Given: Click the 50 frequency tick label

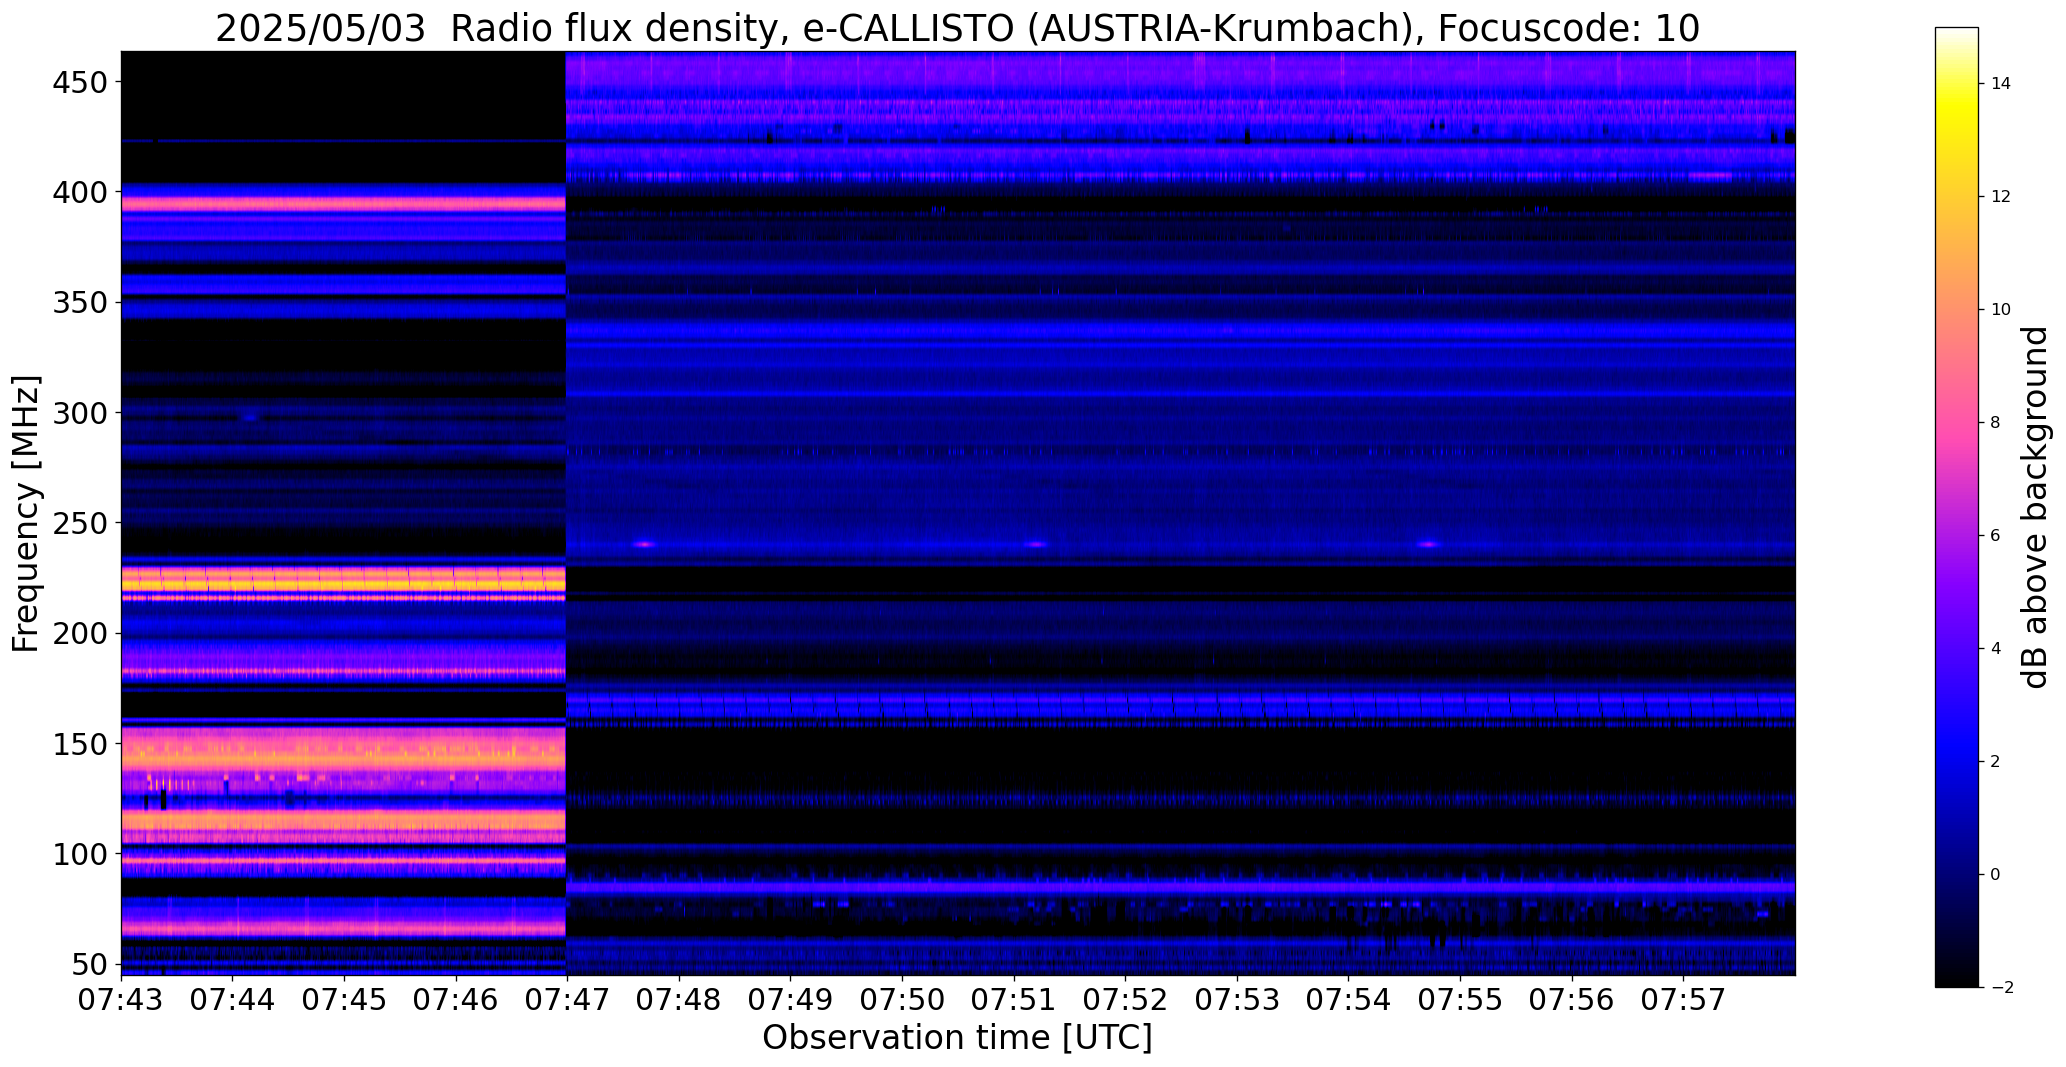Looking at the screenshot, I should tap(90, 965).
